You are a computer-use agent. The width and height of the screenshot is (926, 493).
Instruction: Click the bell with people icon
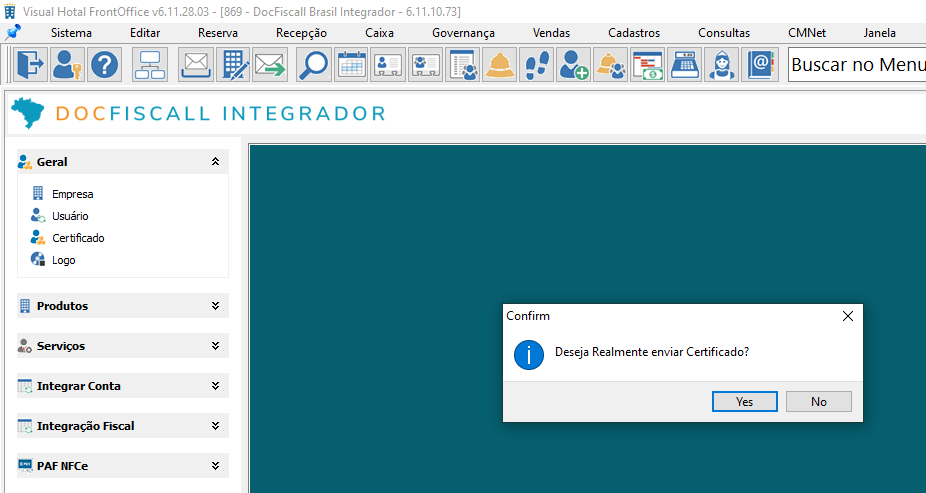[611, 65]
